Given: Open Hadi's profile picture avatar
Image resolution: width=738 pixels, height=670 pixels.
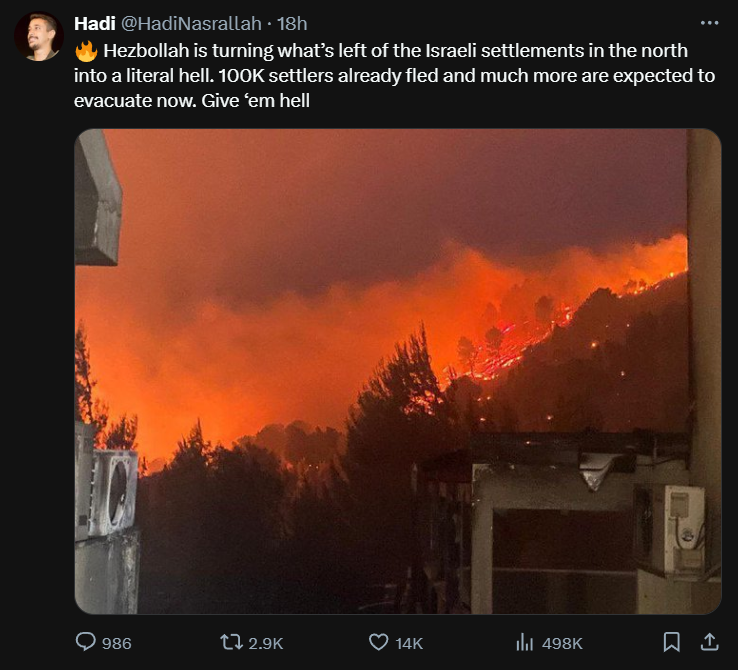Looking at the screenshot, I should click(x=38, y=37).
